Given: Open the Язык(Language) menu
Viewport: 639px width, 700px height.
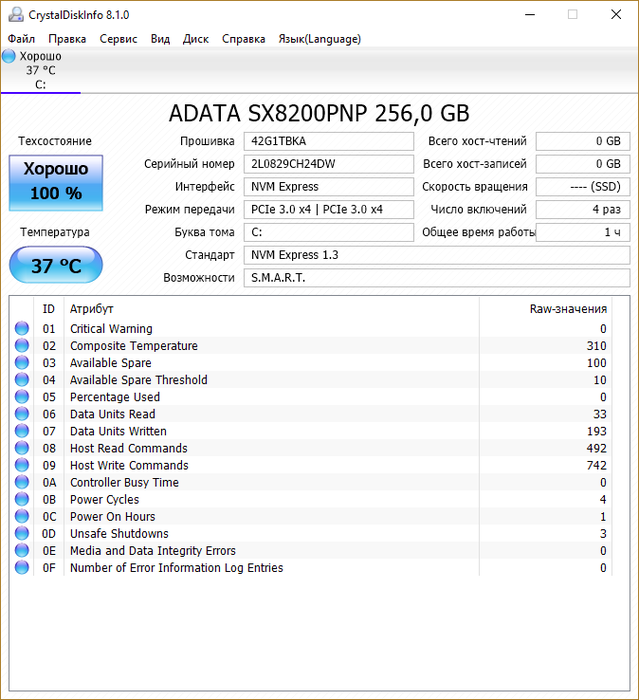Looking at the screenshot, I should tap(320, 39).
